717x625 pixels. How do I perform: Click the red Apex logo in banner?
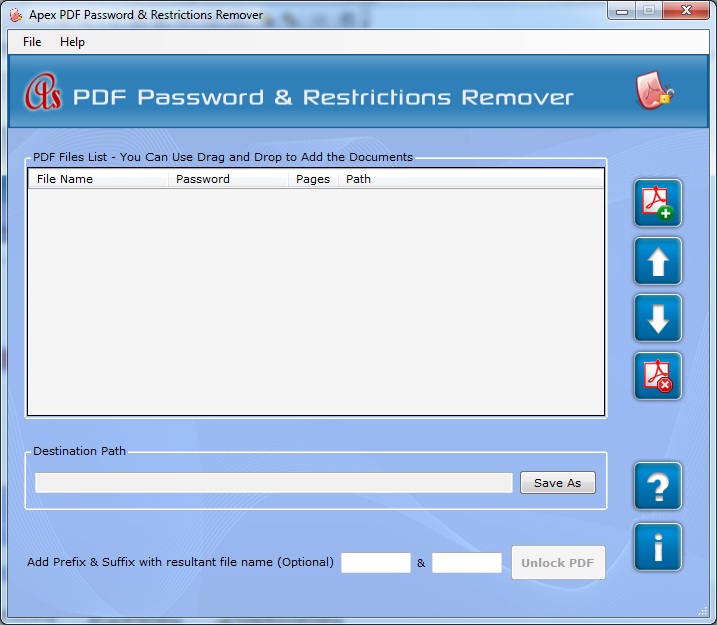click(x=43, y=93)
